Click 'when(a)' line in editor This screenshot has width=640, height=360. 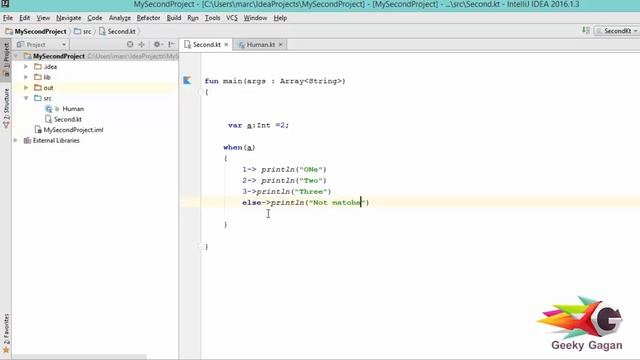point(239,147)
